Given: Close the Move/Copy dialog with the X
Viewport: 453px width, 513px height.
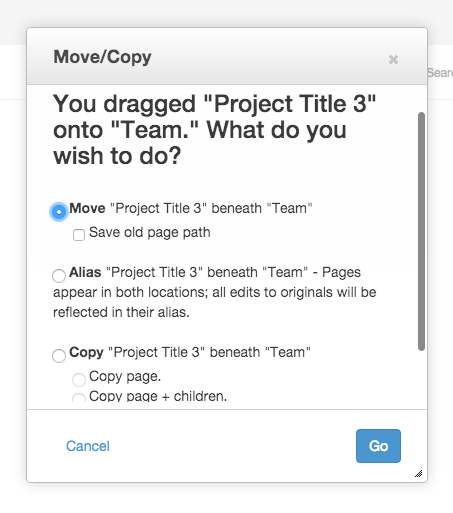Looking at the screenshot, I should tap(393, 59).
